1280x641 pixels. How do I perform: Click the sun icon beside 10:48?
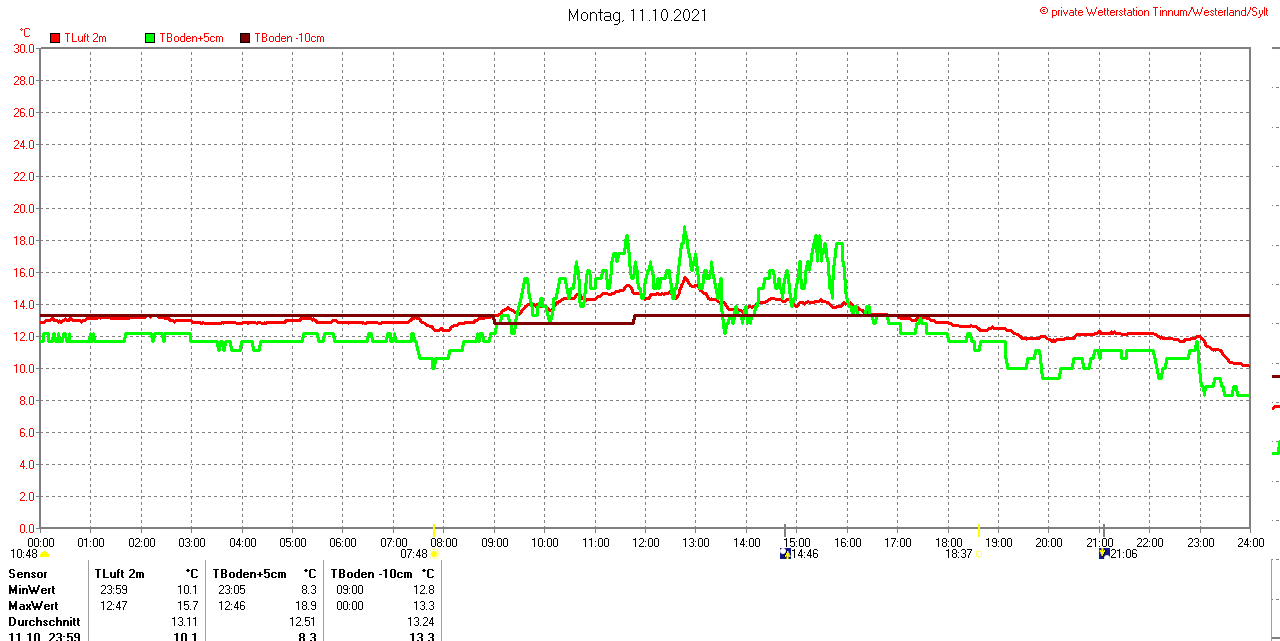(45, 554)
